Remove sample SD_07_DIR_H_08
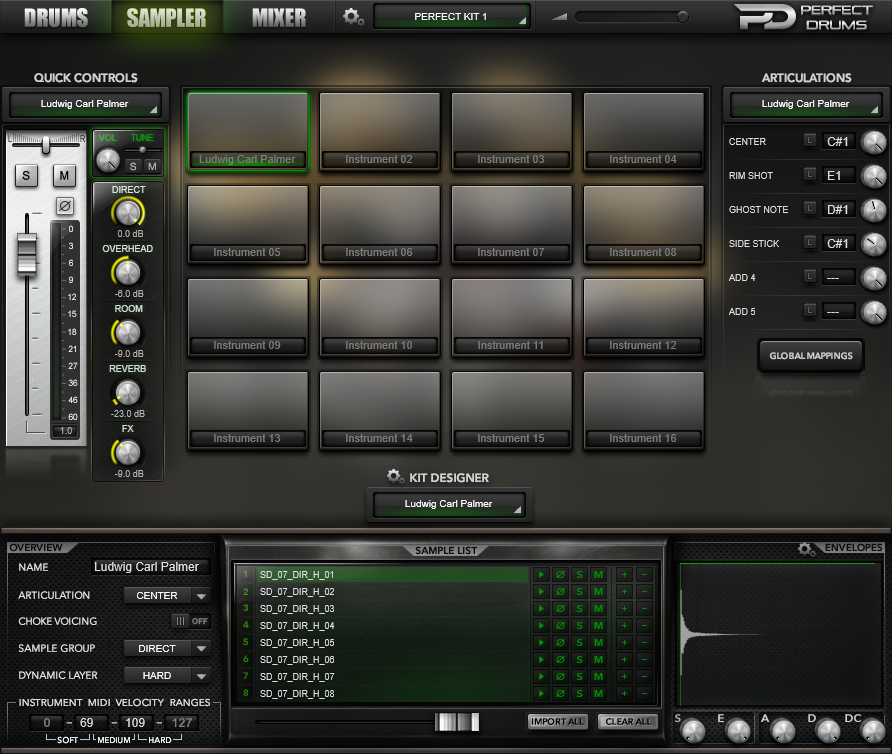 [x=645, y=694]
